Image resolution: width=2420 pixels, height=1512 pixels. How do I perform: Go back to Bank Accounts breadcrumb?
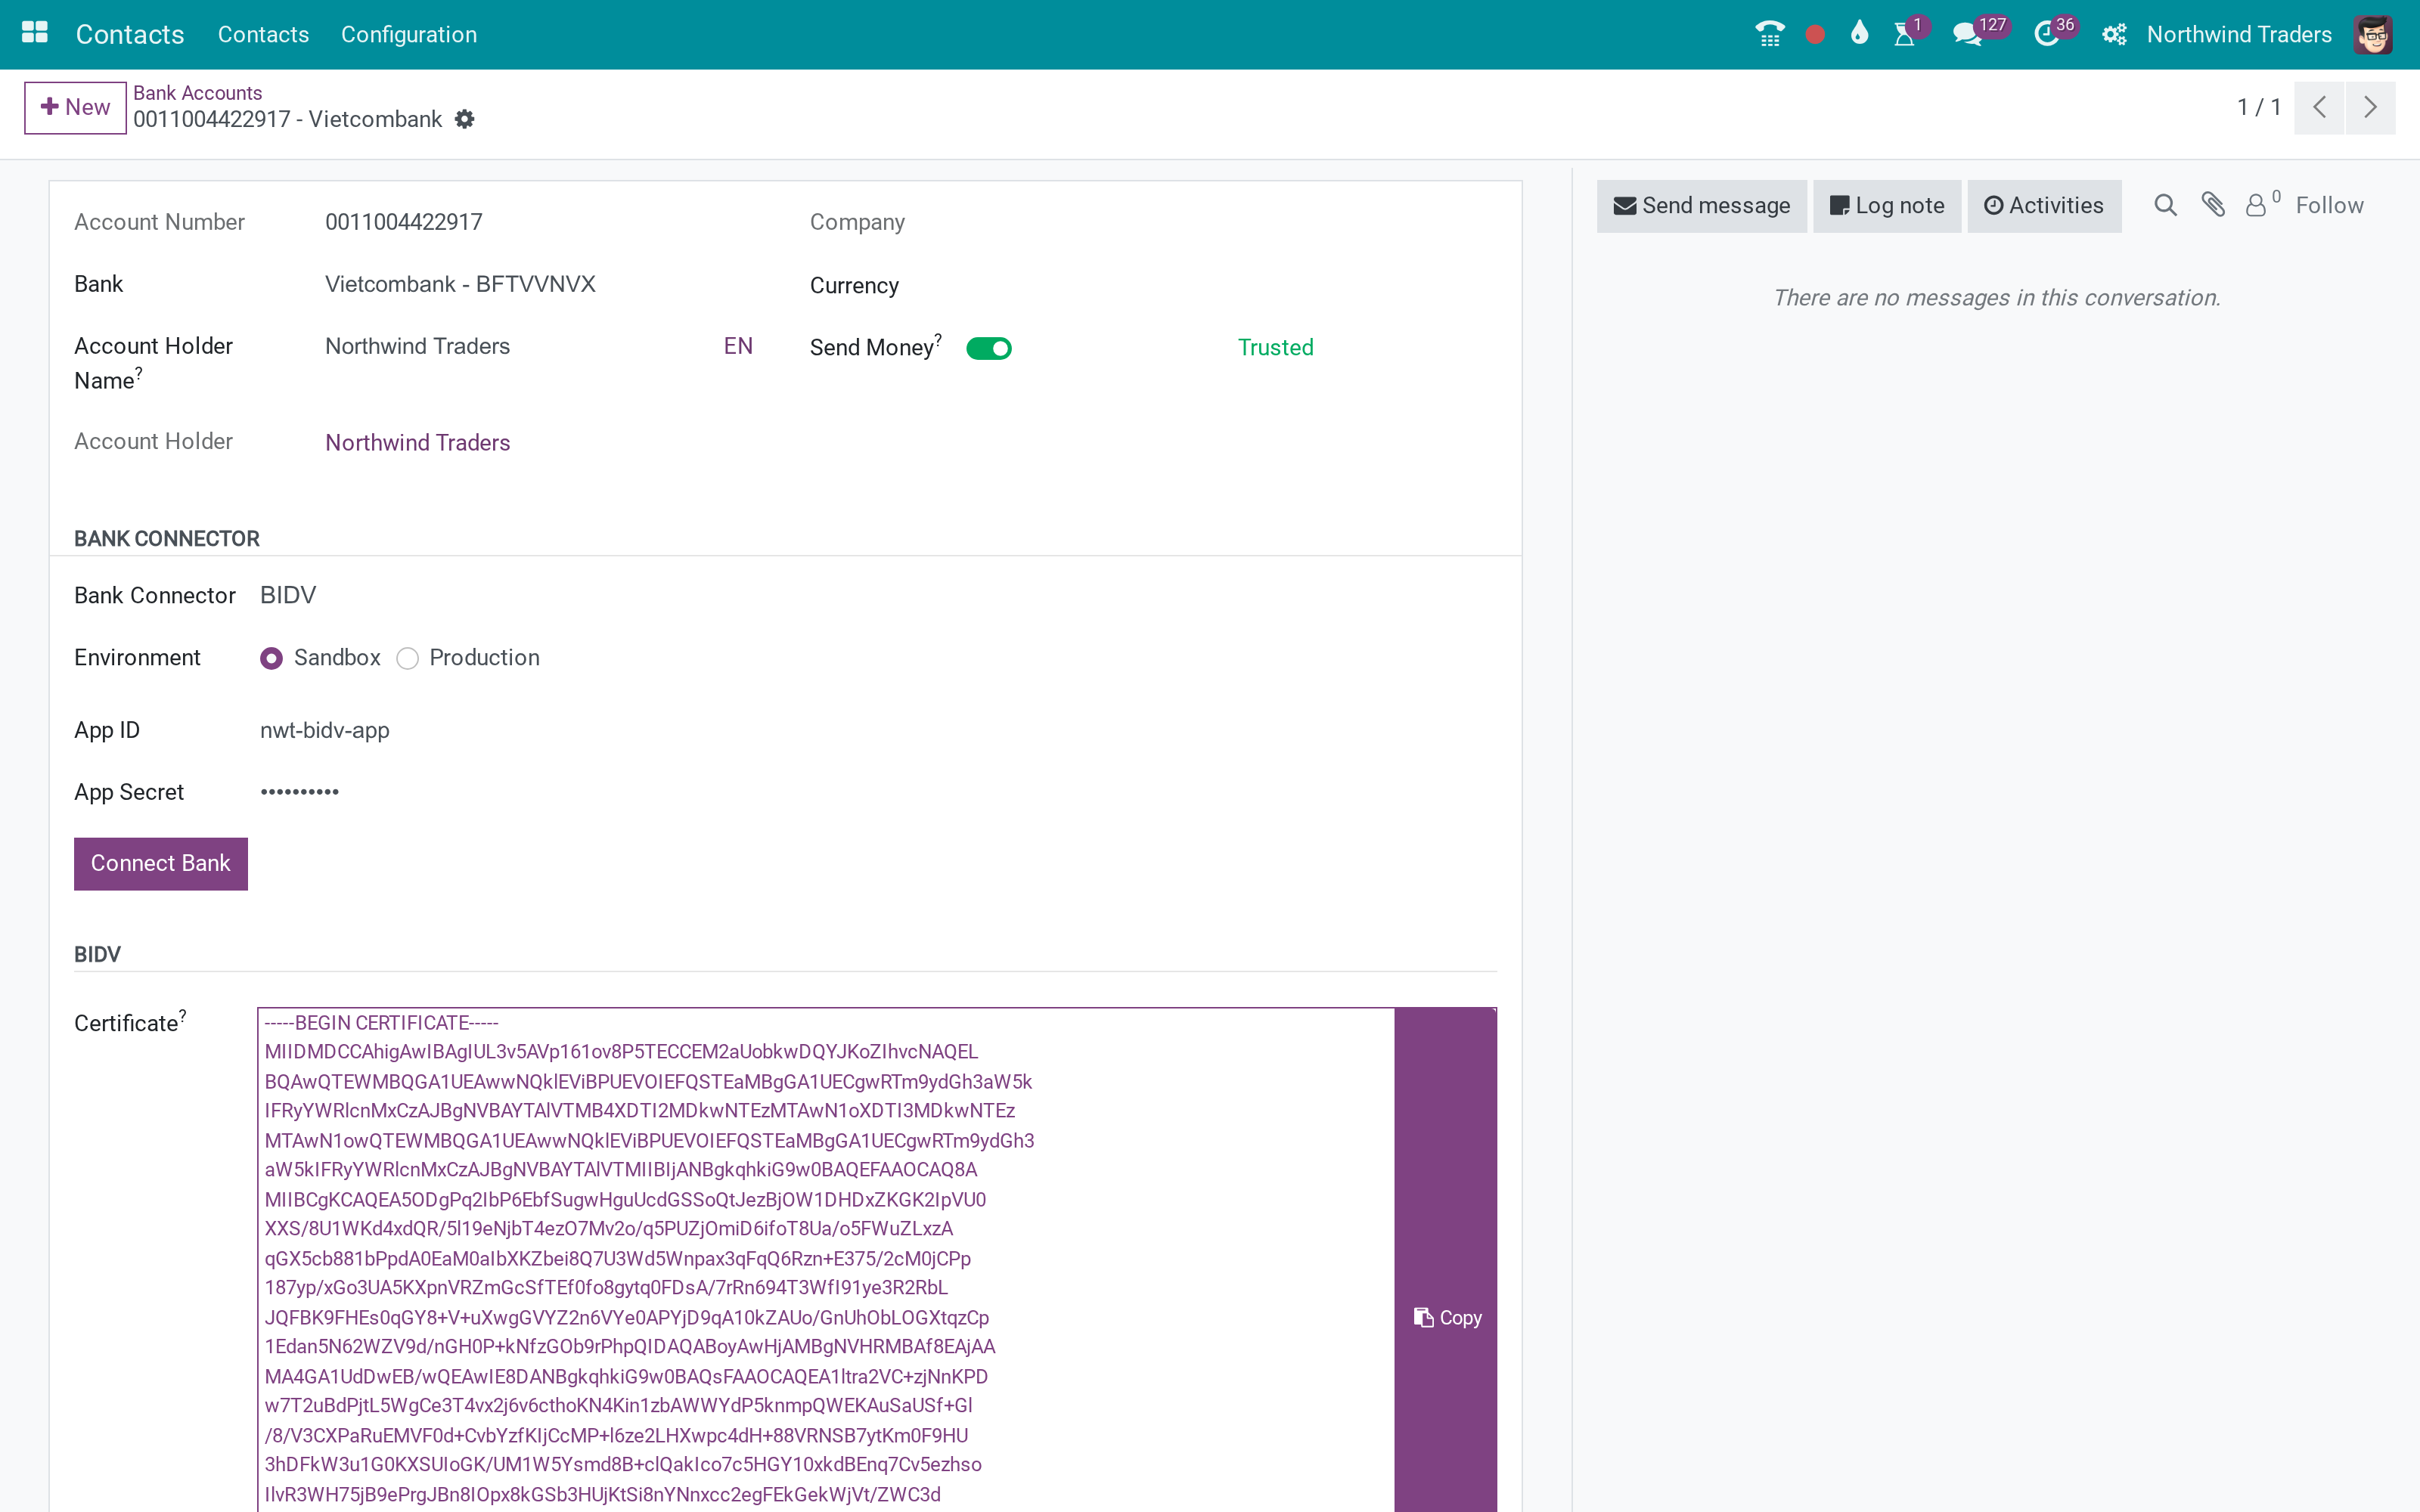pos(197,93)
